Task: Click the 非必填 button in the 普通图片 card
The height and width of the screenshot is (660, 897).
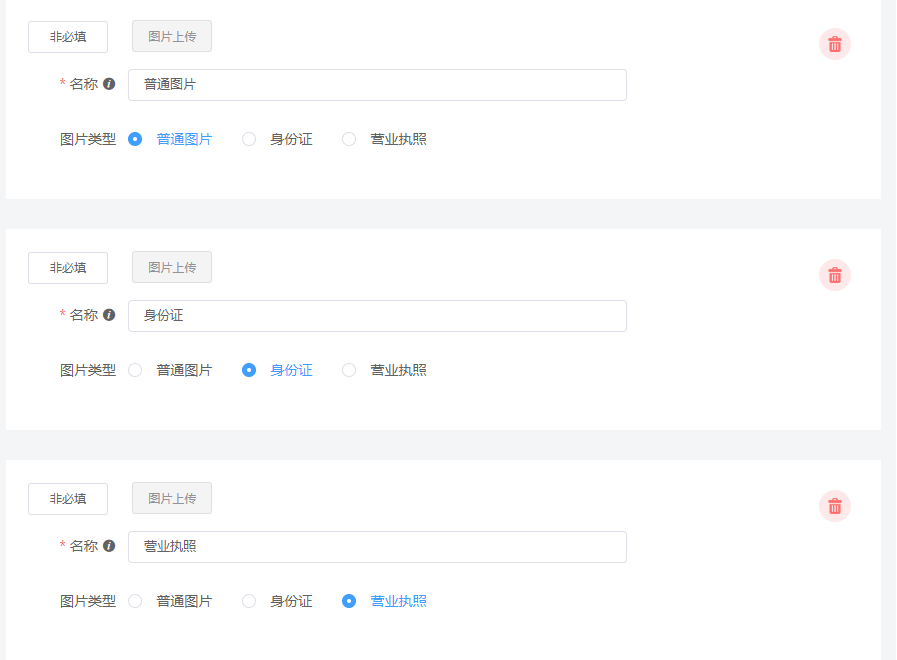Action: point(68,37)
